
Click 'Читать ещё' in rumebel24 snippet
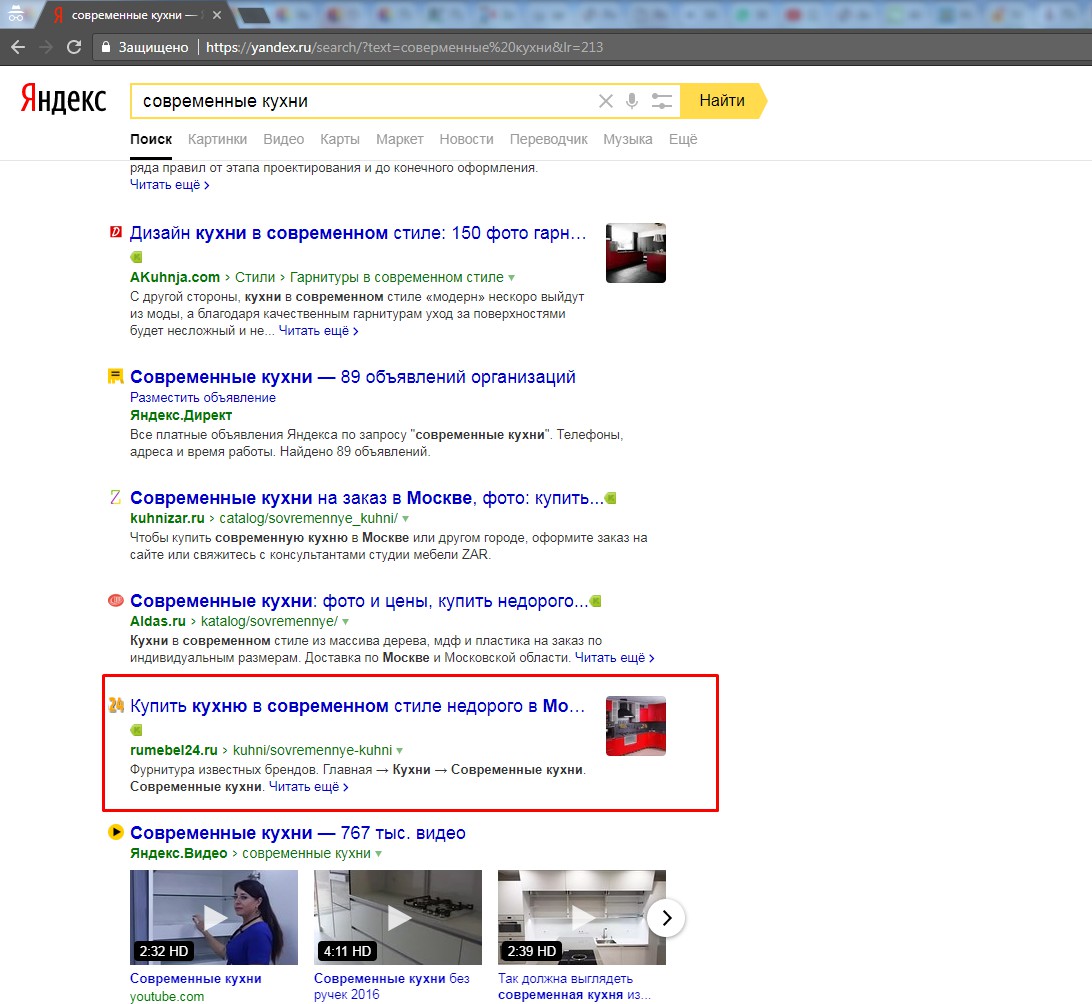(309, 787)
